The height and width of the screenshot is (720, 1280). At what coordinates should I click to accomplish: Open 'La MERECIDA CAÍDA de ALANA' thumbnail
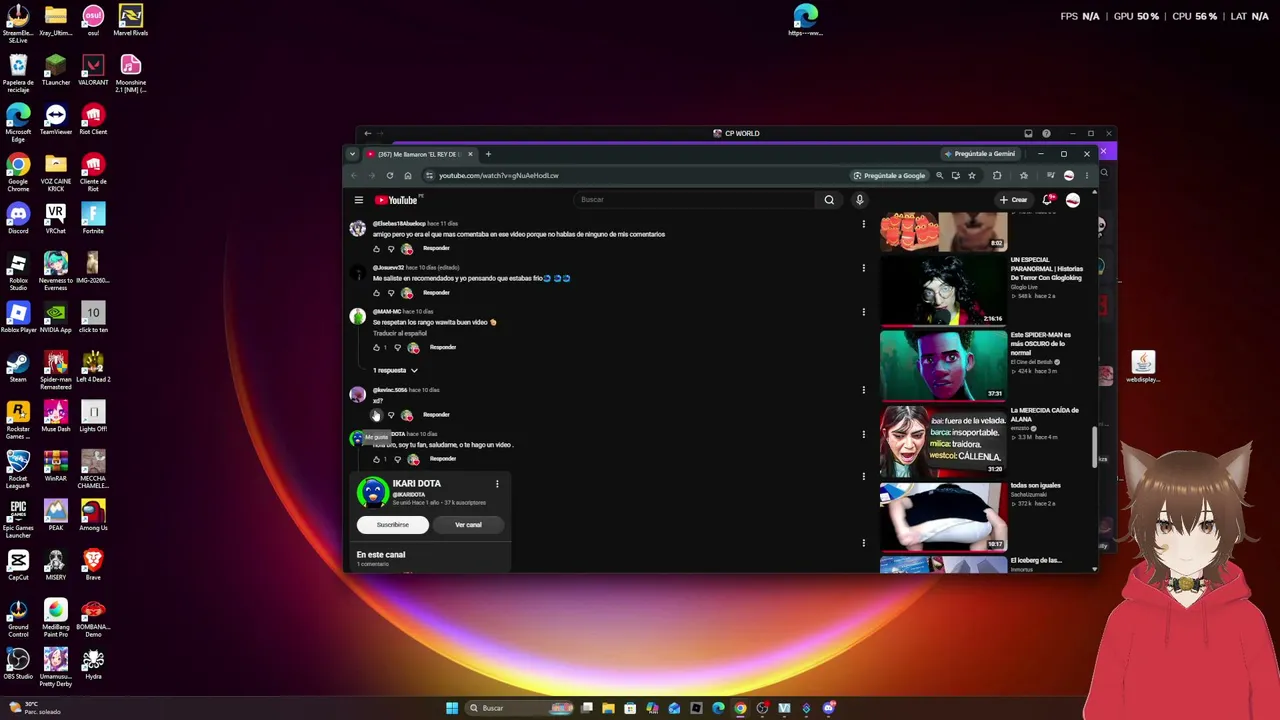943,440
